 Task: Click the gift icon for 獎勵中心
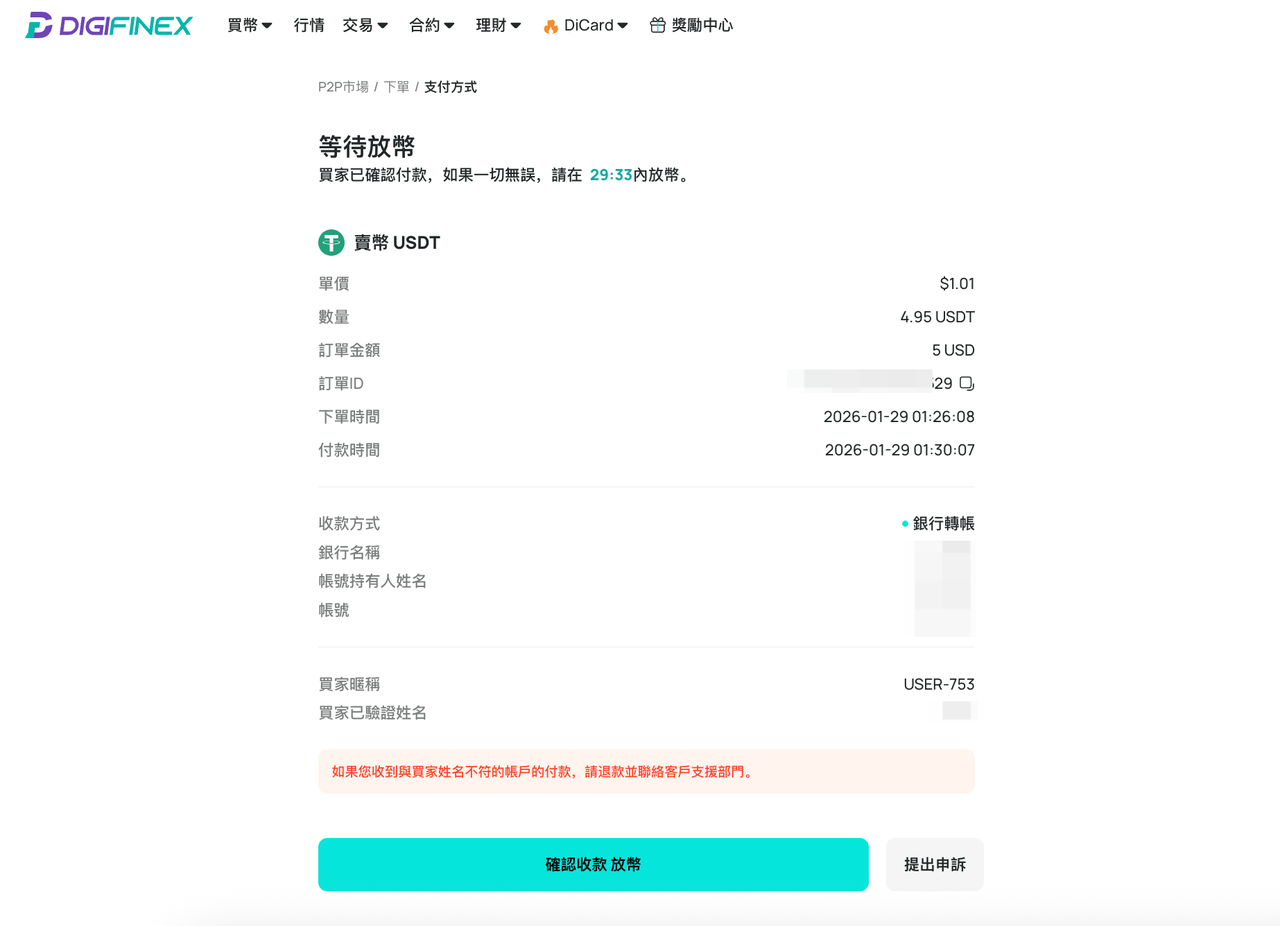click(657, 25)
